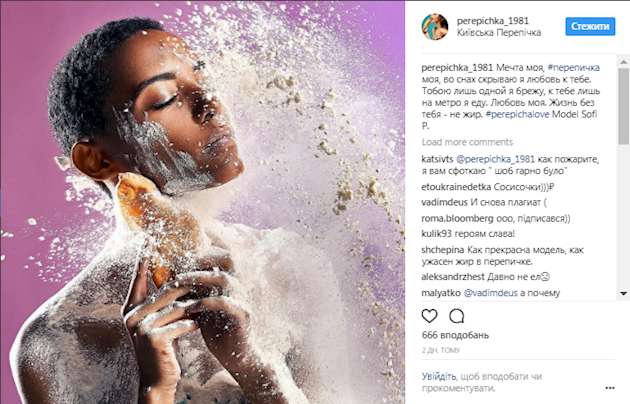The image size is (630, 404).
Task: Open the Київська Перепічка location link
Action: (x=499, y=33)
